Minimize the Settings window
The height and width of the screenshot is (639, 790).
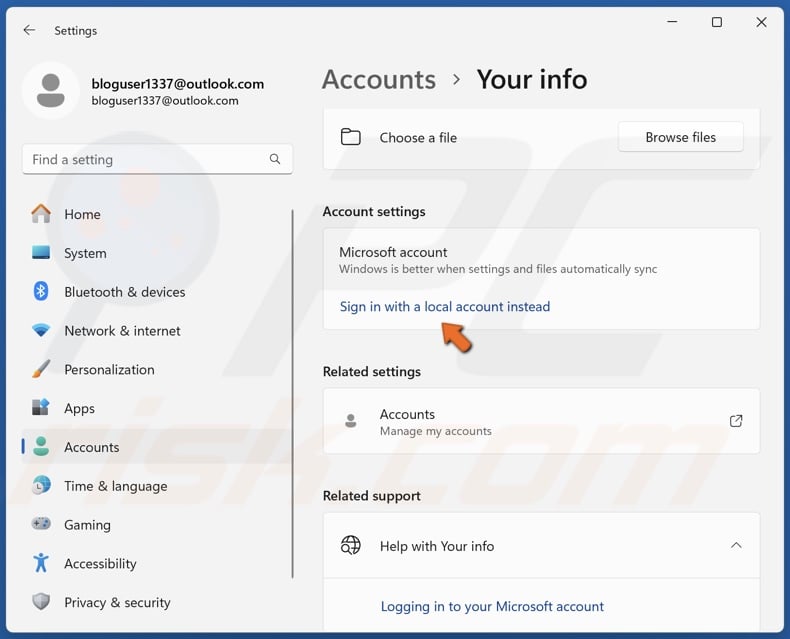pyautogui.click(x=672, y=22)
